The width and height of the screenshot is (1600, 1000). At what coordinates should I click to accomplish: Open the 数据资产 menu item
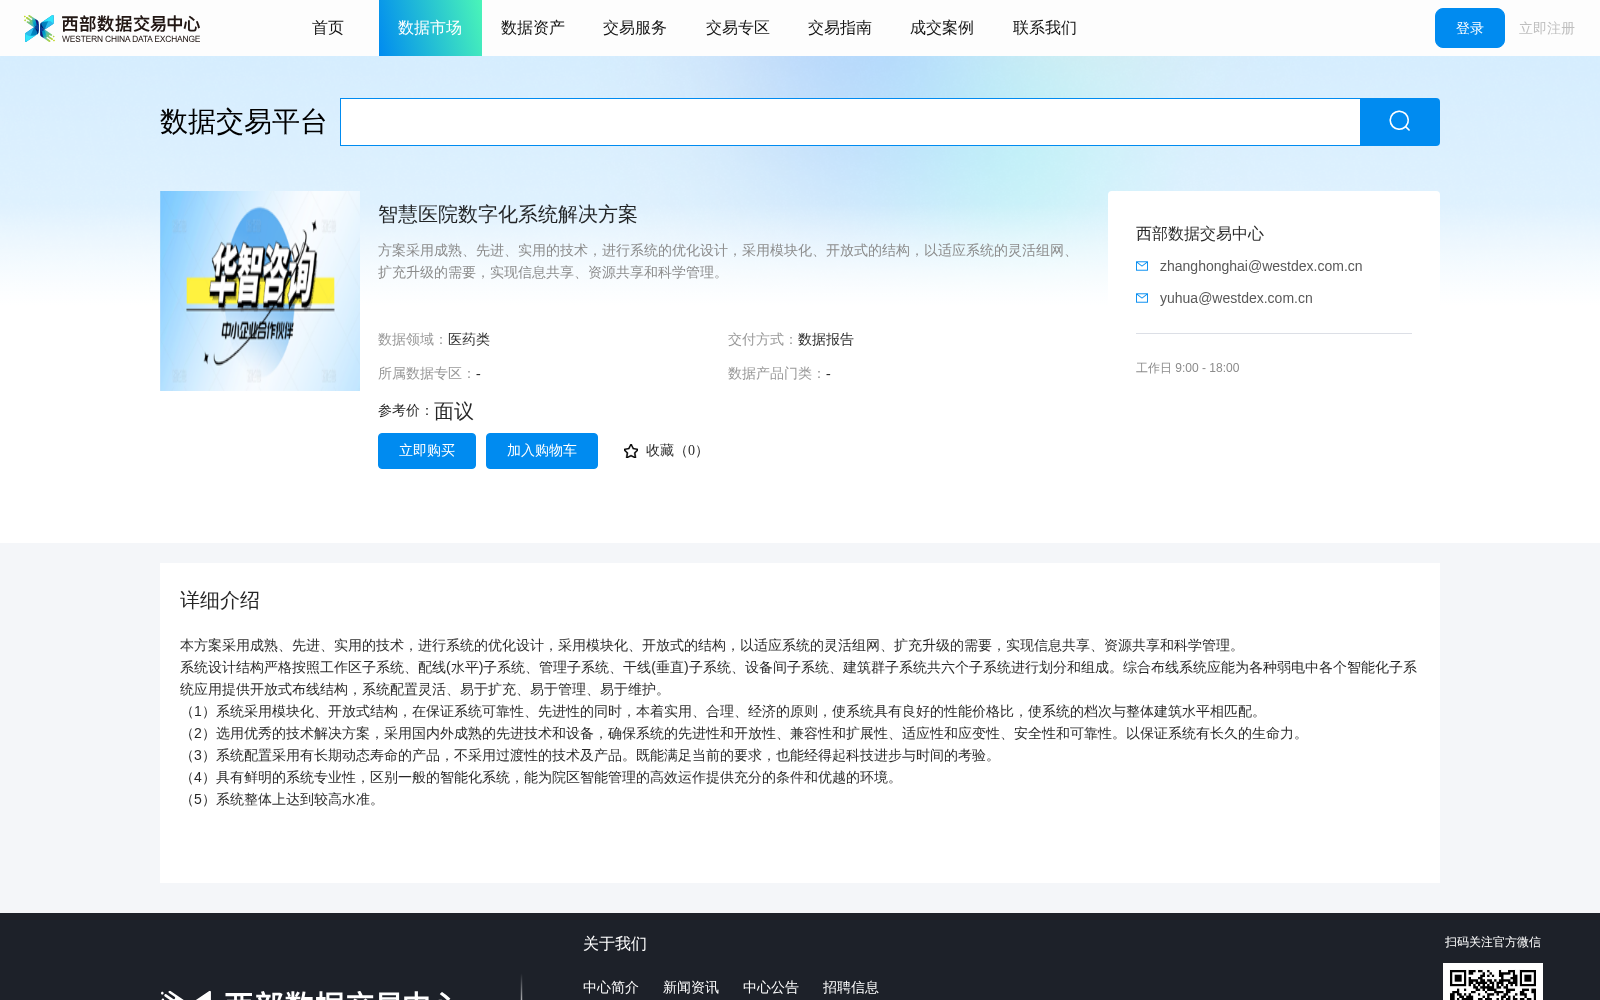click(533, 28)
